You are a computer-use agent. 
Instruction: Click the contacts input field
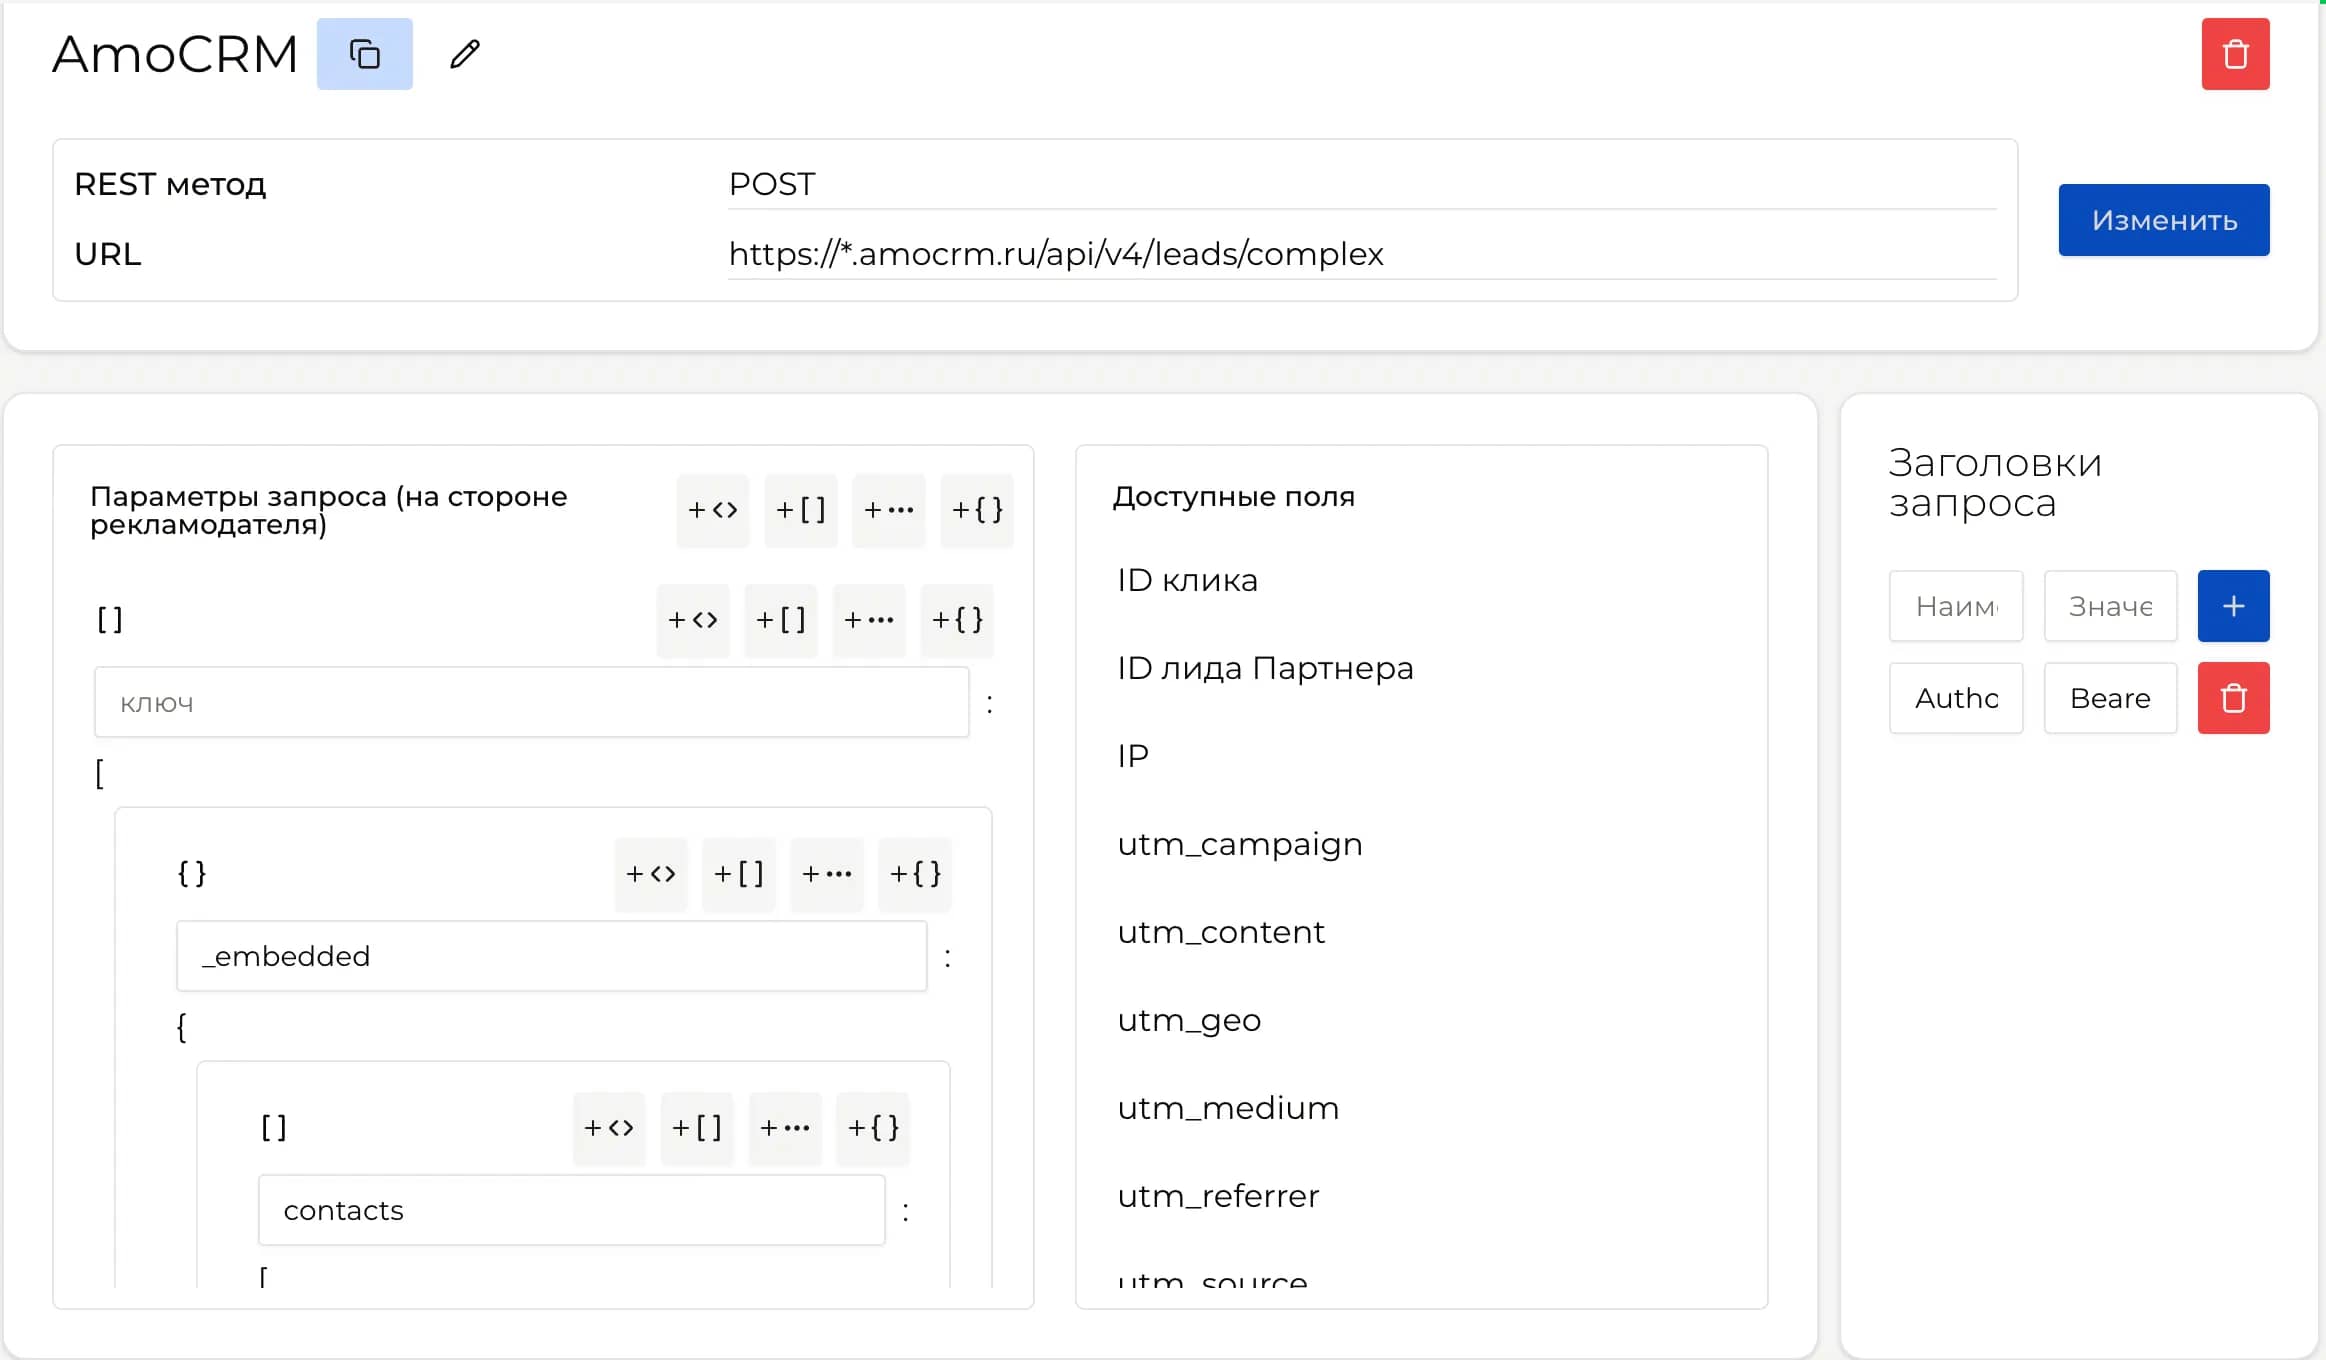(570, 1209)
